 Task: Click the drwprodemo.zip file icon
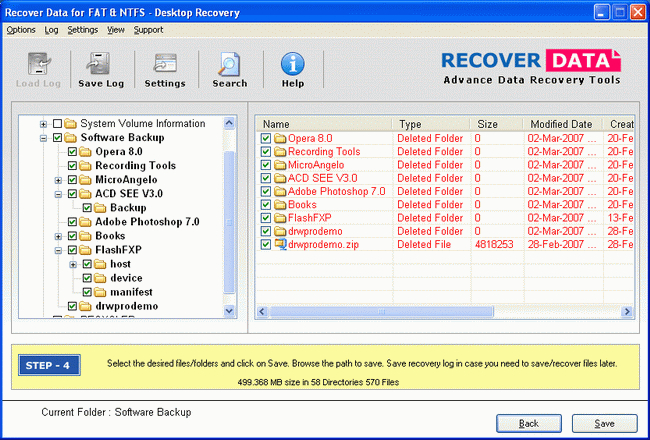pos(280,244)
